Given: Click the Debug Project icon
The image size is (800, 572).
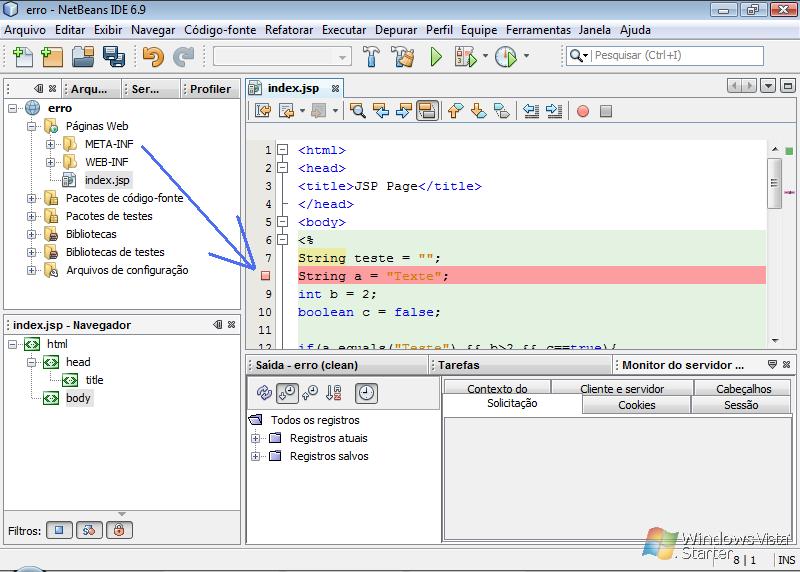Looking at the screenshot, I should tap(465, 56).
